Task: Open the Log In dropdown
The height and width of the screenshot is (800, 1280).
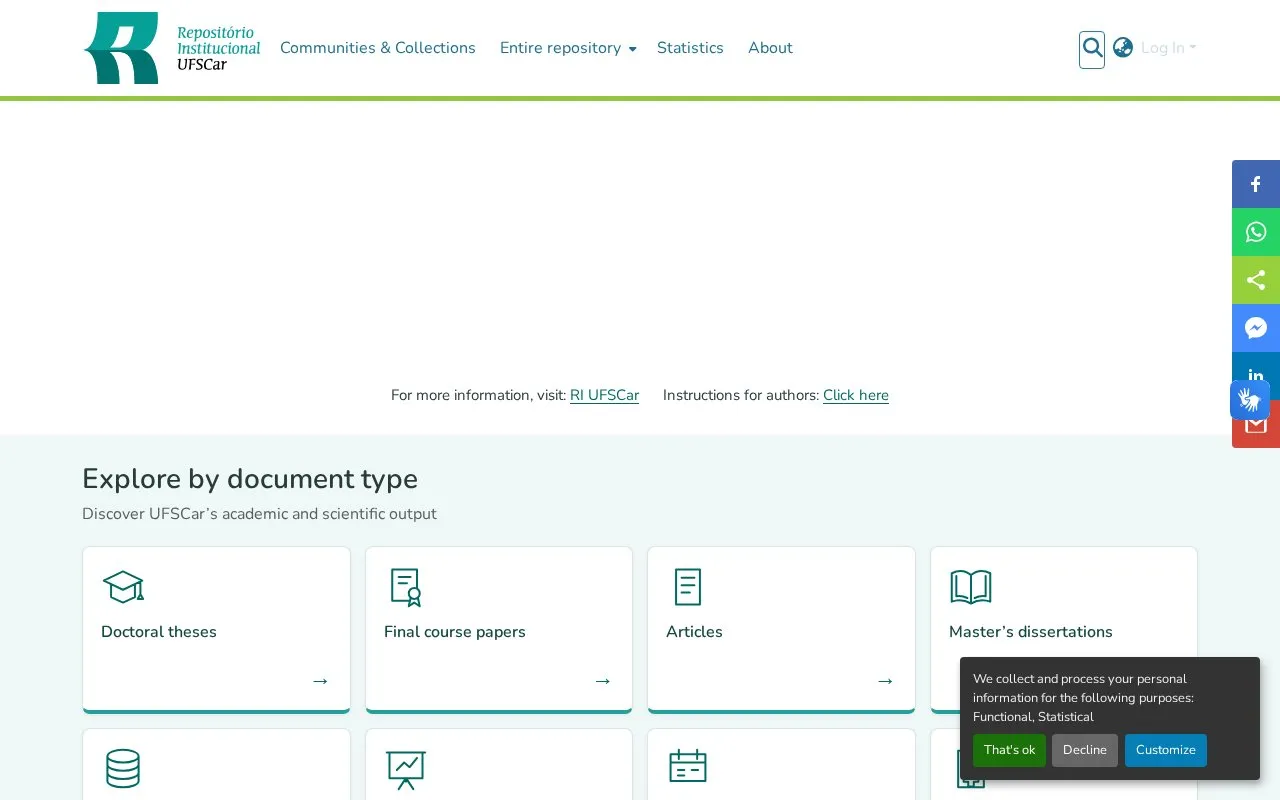Action: 1168,48
